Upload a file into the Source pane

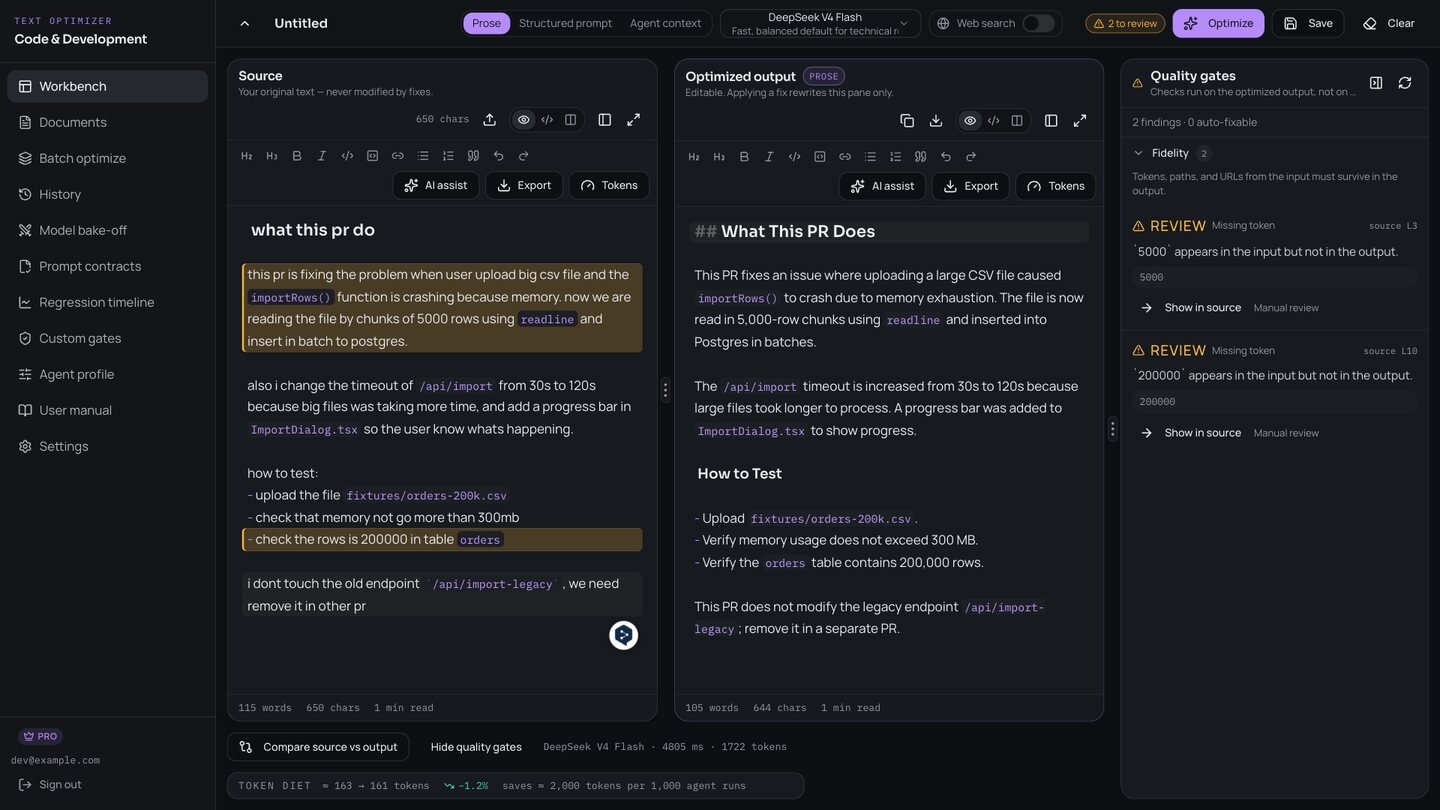pyautogui.click(x=489, y=120)
